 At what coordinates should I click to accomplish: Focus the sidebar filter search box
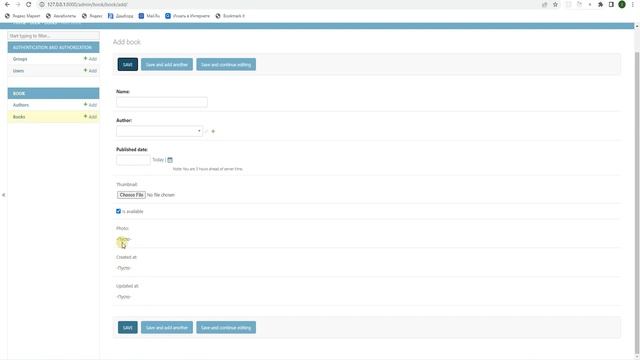pyautogui.click(x=53, y=36)
